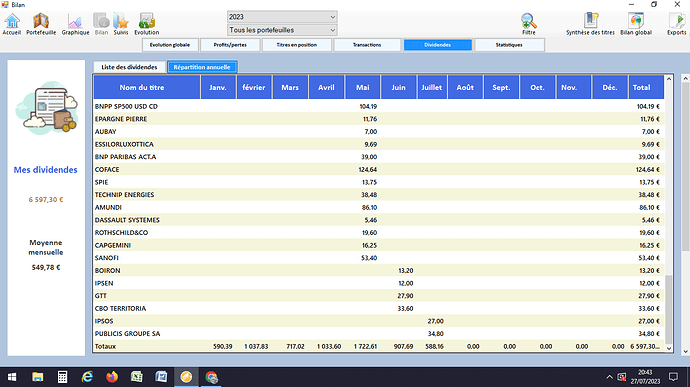Select the BNPP SP500 USD CD row
This screenshot has height=387, width=690.
[378, 106]
